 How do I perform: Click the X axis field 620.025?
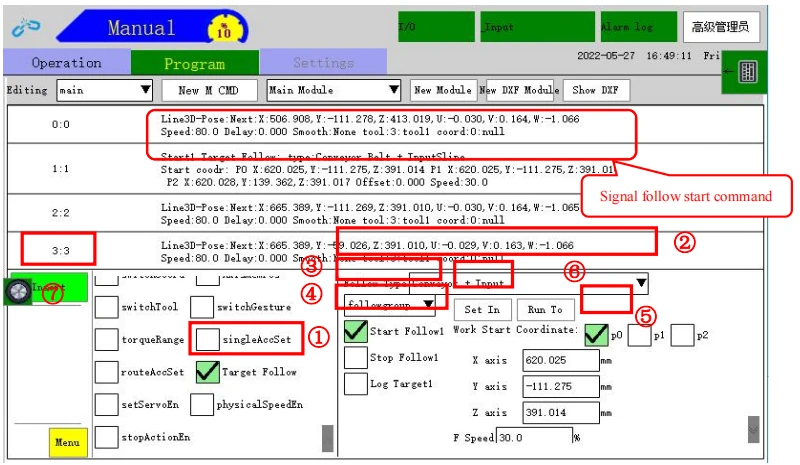pyautogui.click(x=561, y=360)
